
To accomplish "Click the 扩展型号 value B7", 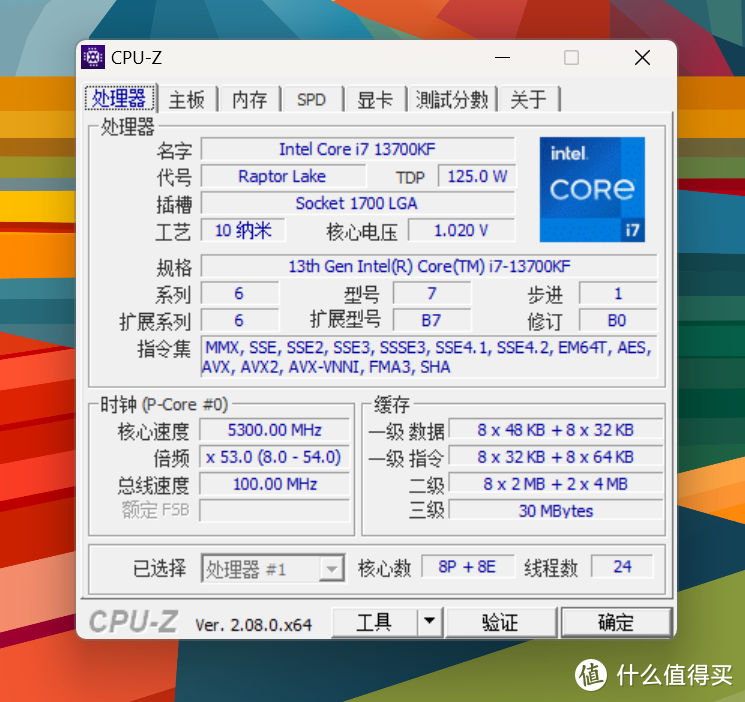I will click(x=432, y=320).
